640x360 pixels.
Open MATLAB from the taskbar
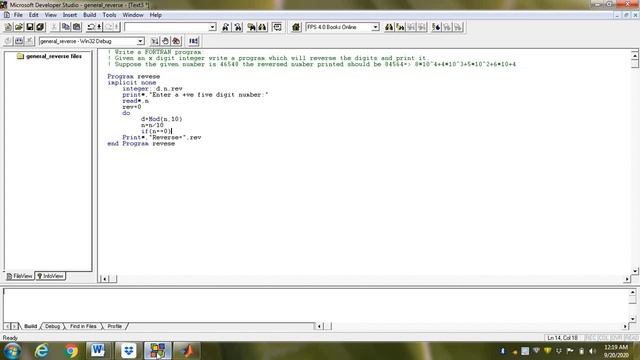coord(187,351)
